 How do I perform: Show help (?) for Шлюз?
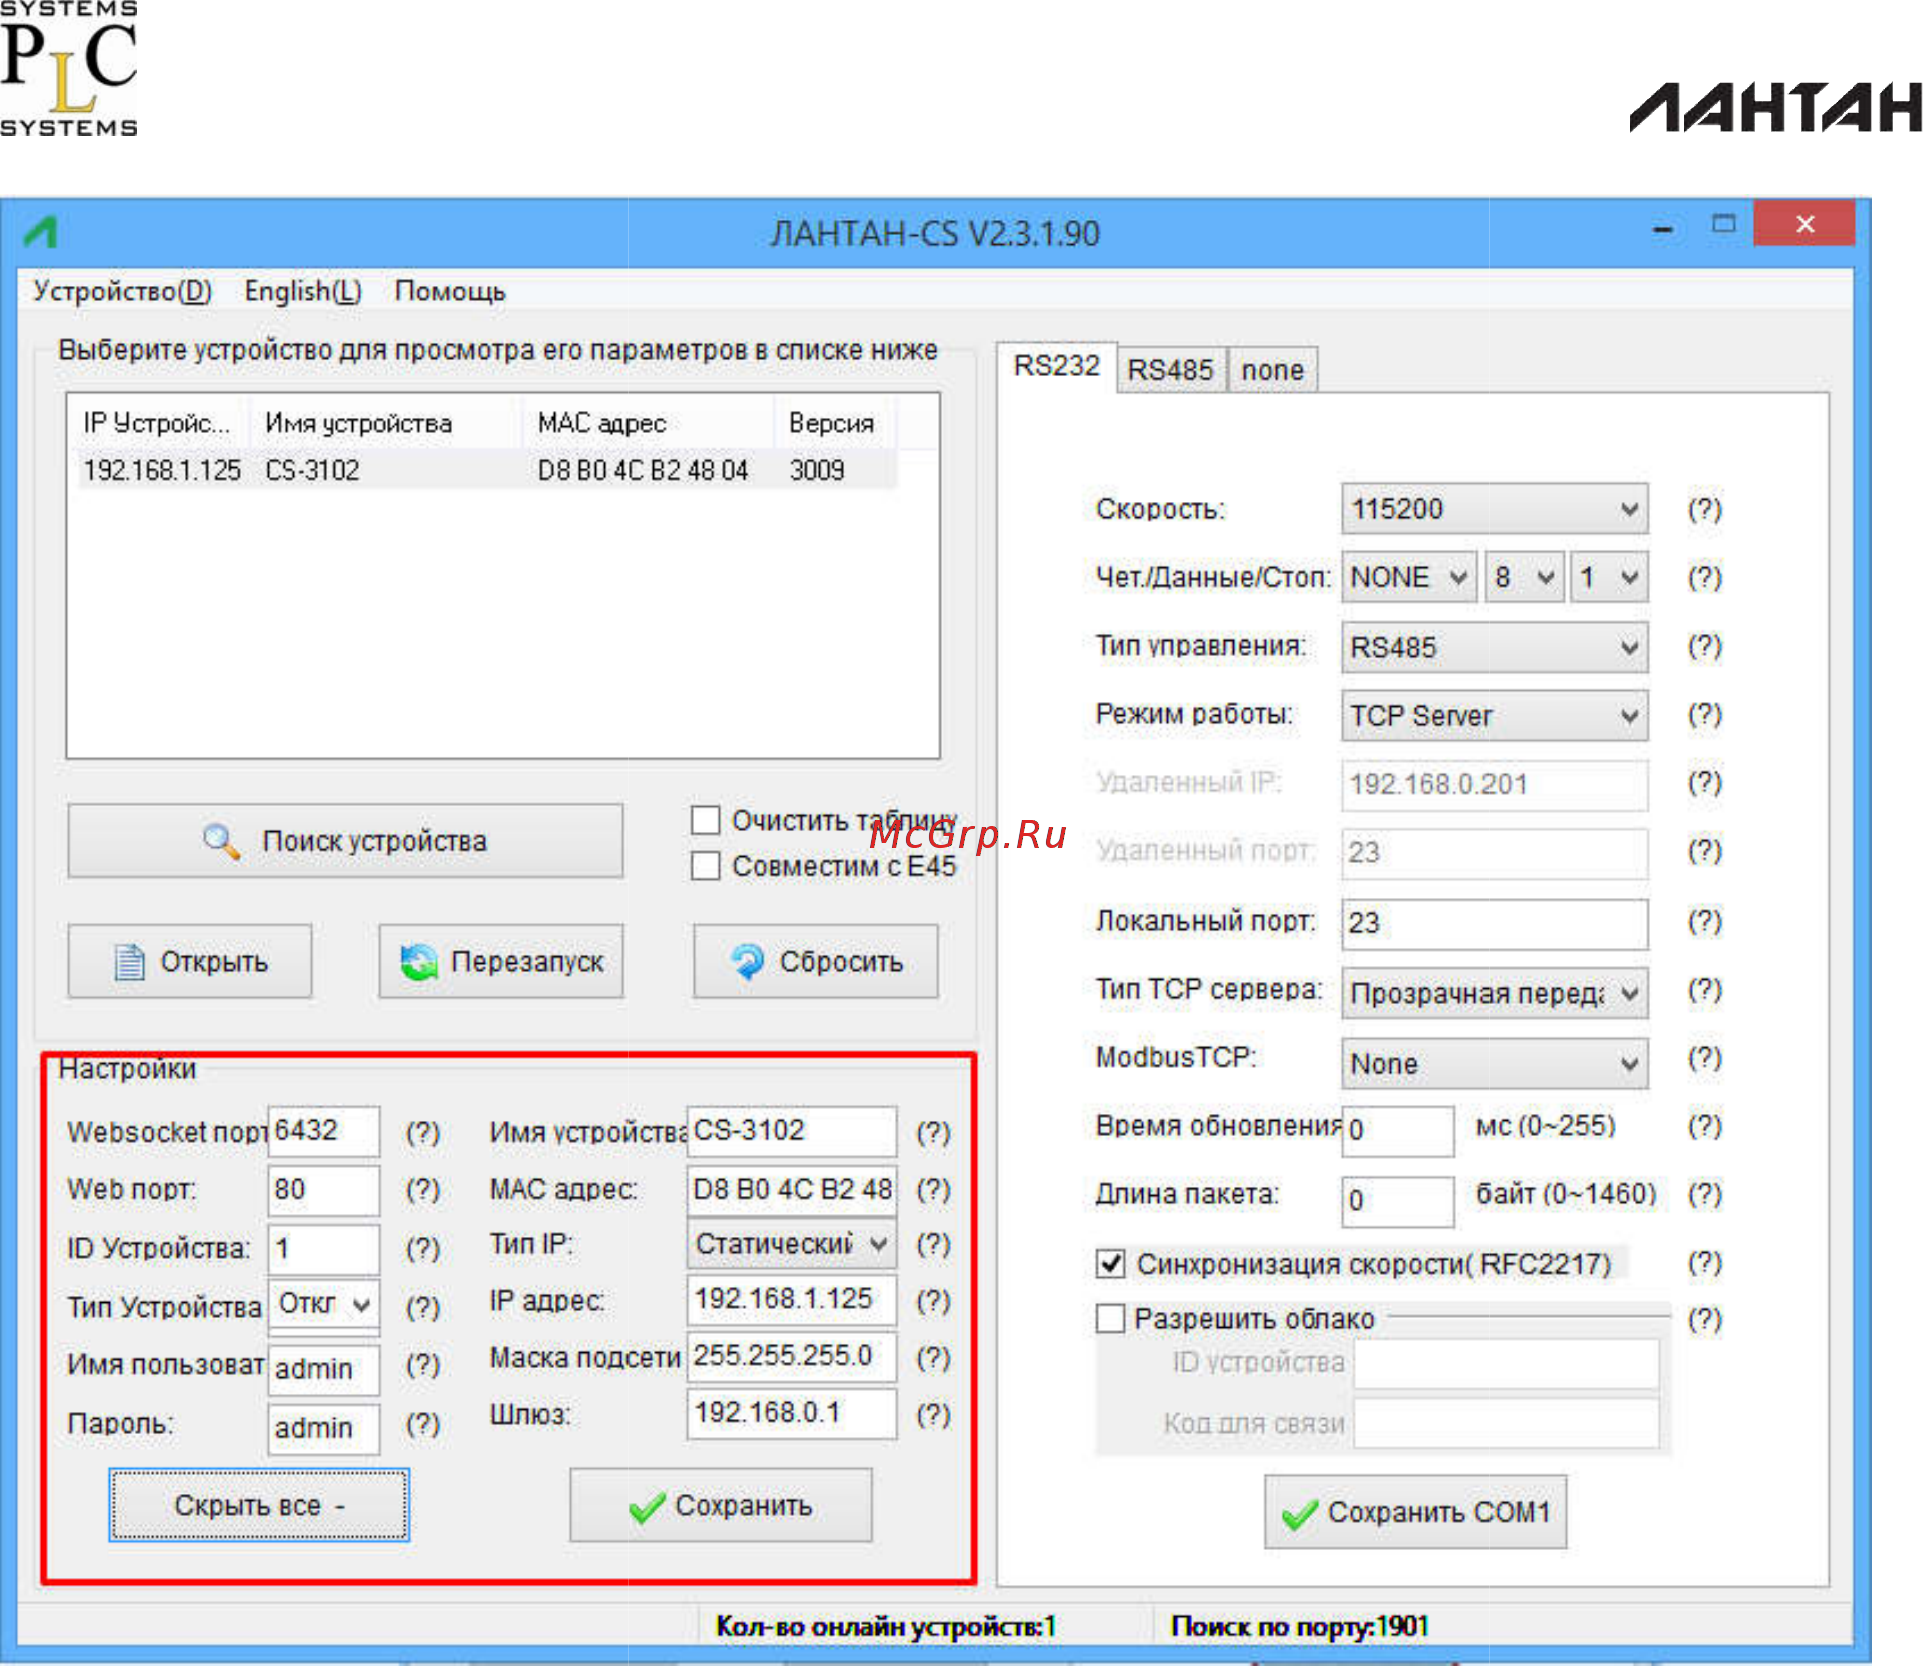point(934,1415)
